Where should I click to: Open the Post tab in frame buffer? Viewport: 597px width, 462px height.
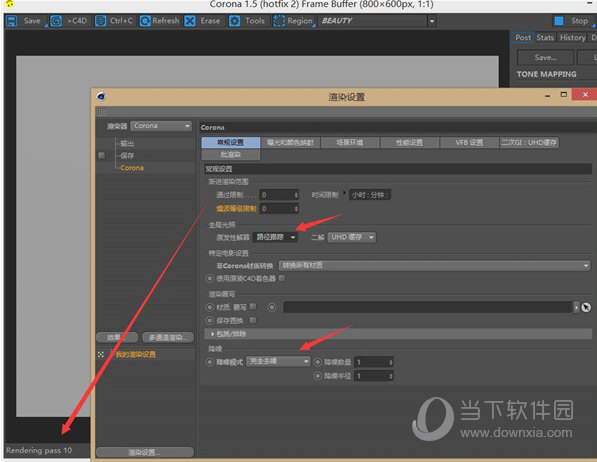click(523, 37)
